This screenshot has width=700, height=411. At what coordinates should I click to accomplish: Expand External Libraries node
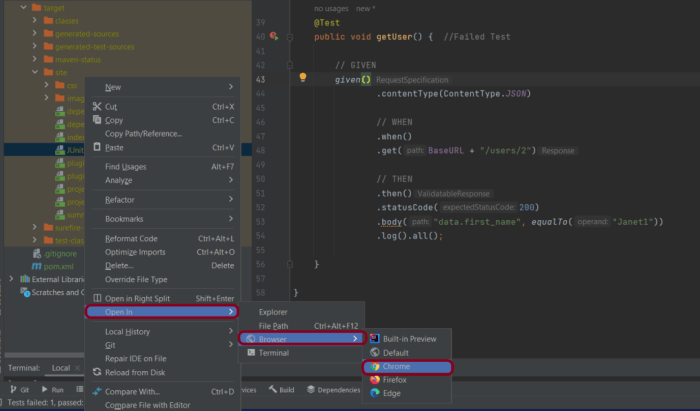(x=12, y=279)
